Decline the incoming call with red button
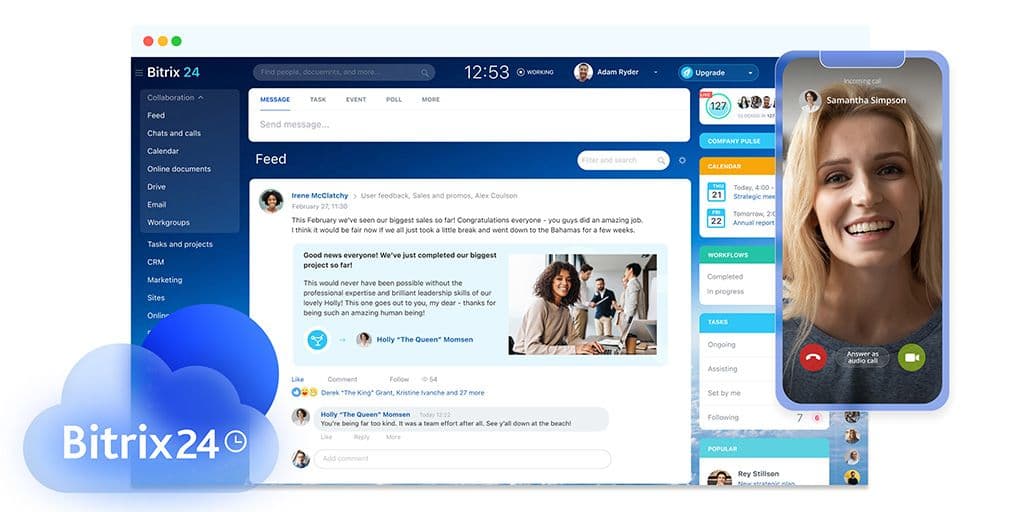 (813, 357)
